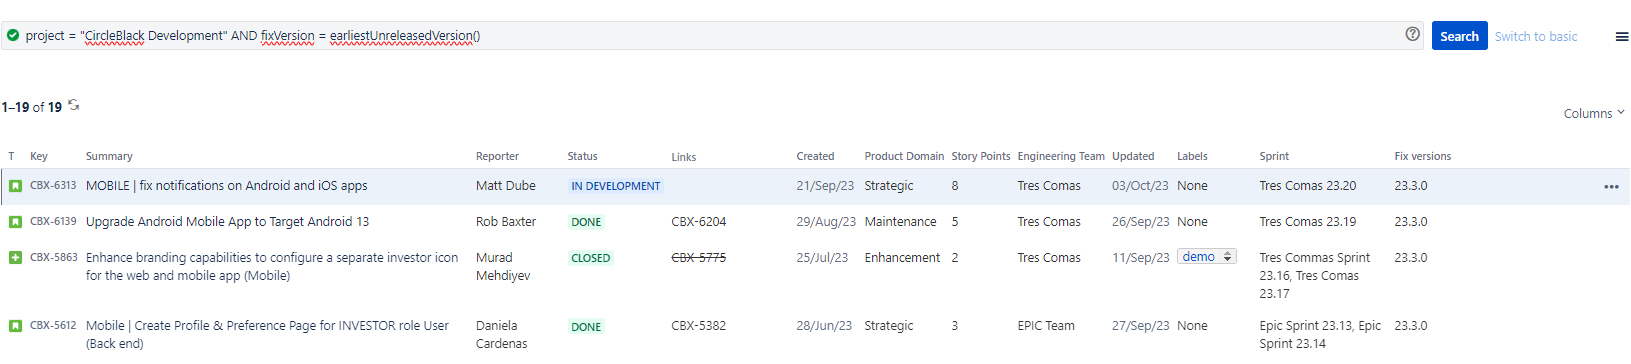Sort by the Reporter column header

tap(497, 156)
